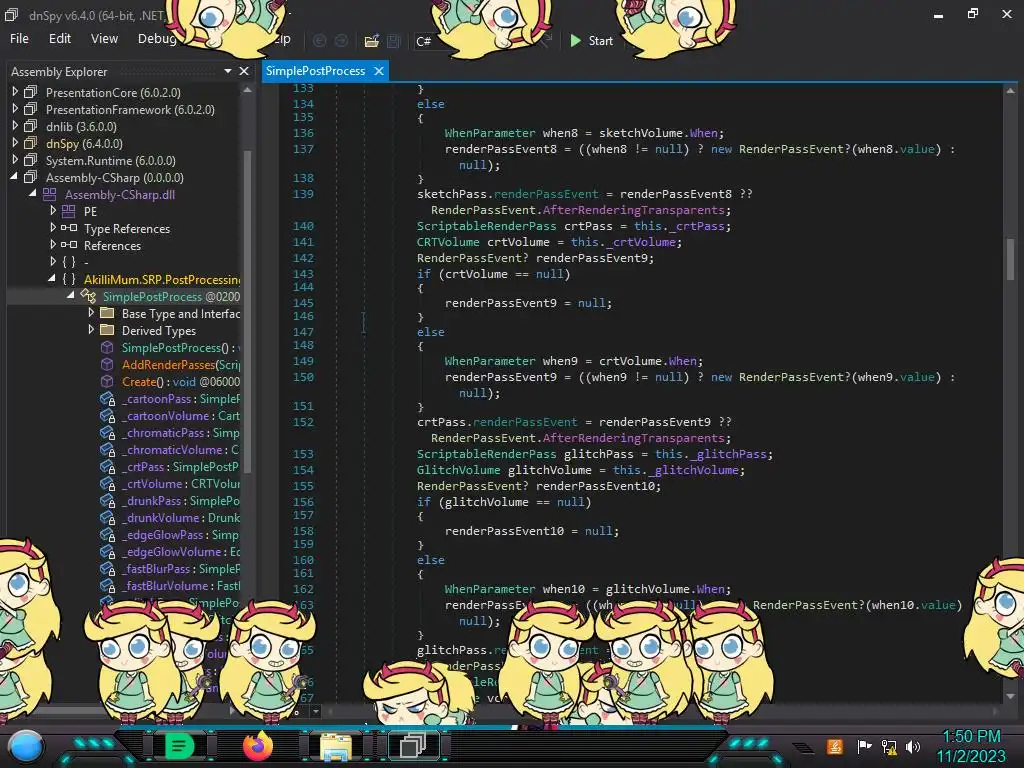Expand the dnSpy (6.4.0.0) node

[x=15, y=143]
